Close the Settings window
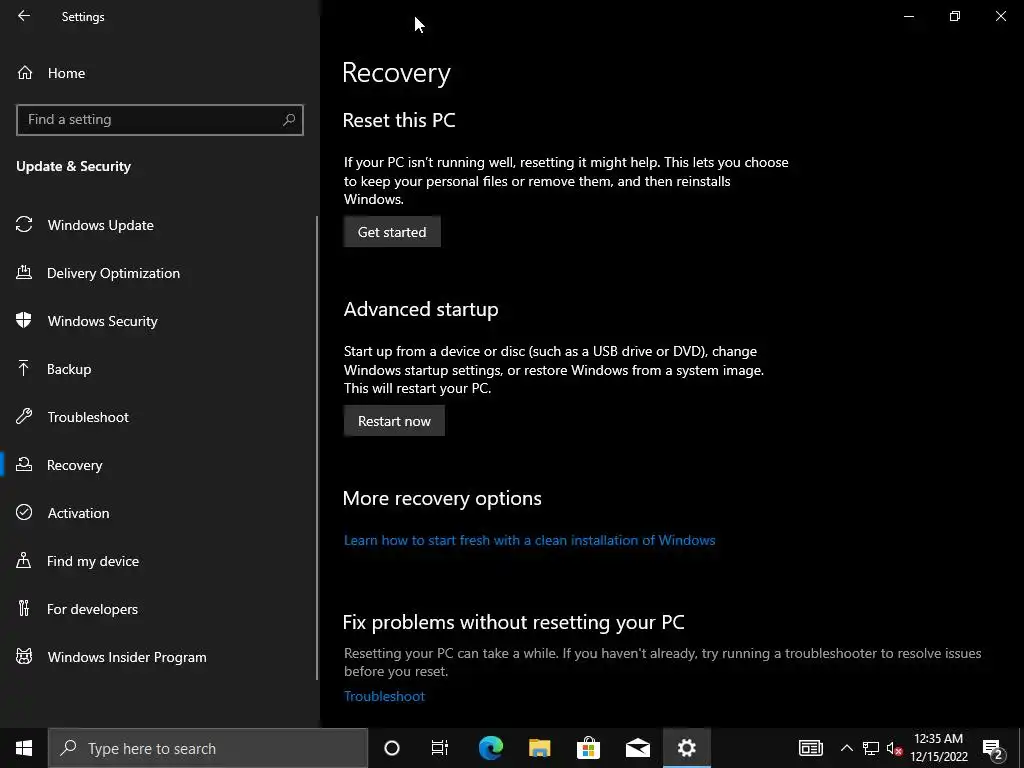 pyautogui.click(x=1000, y=16)
